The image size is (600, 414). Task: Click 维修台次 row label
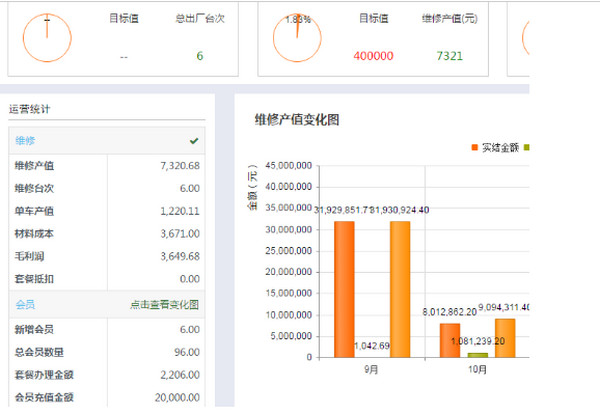tap(34, 188)
